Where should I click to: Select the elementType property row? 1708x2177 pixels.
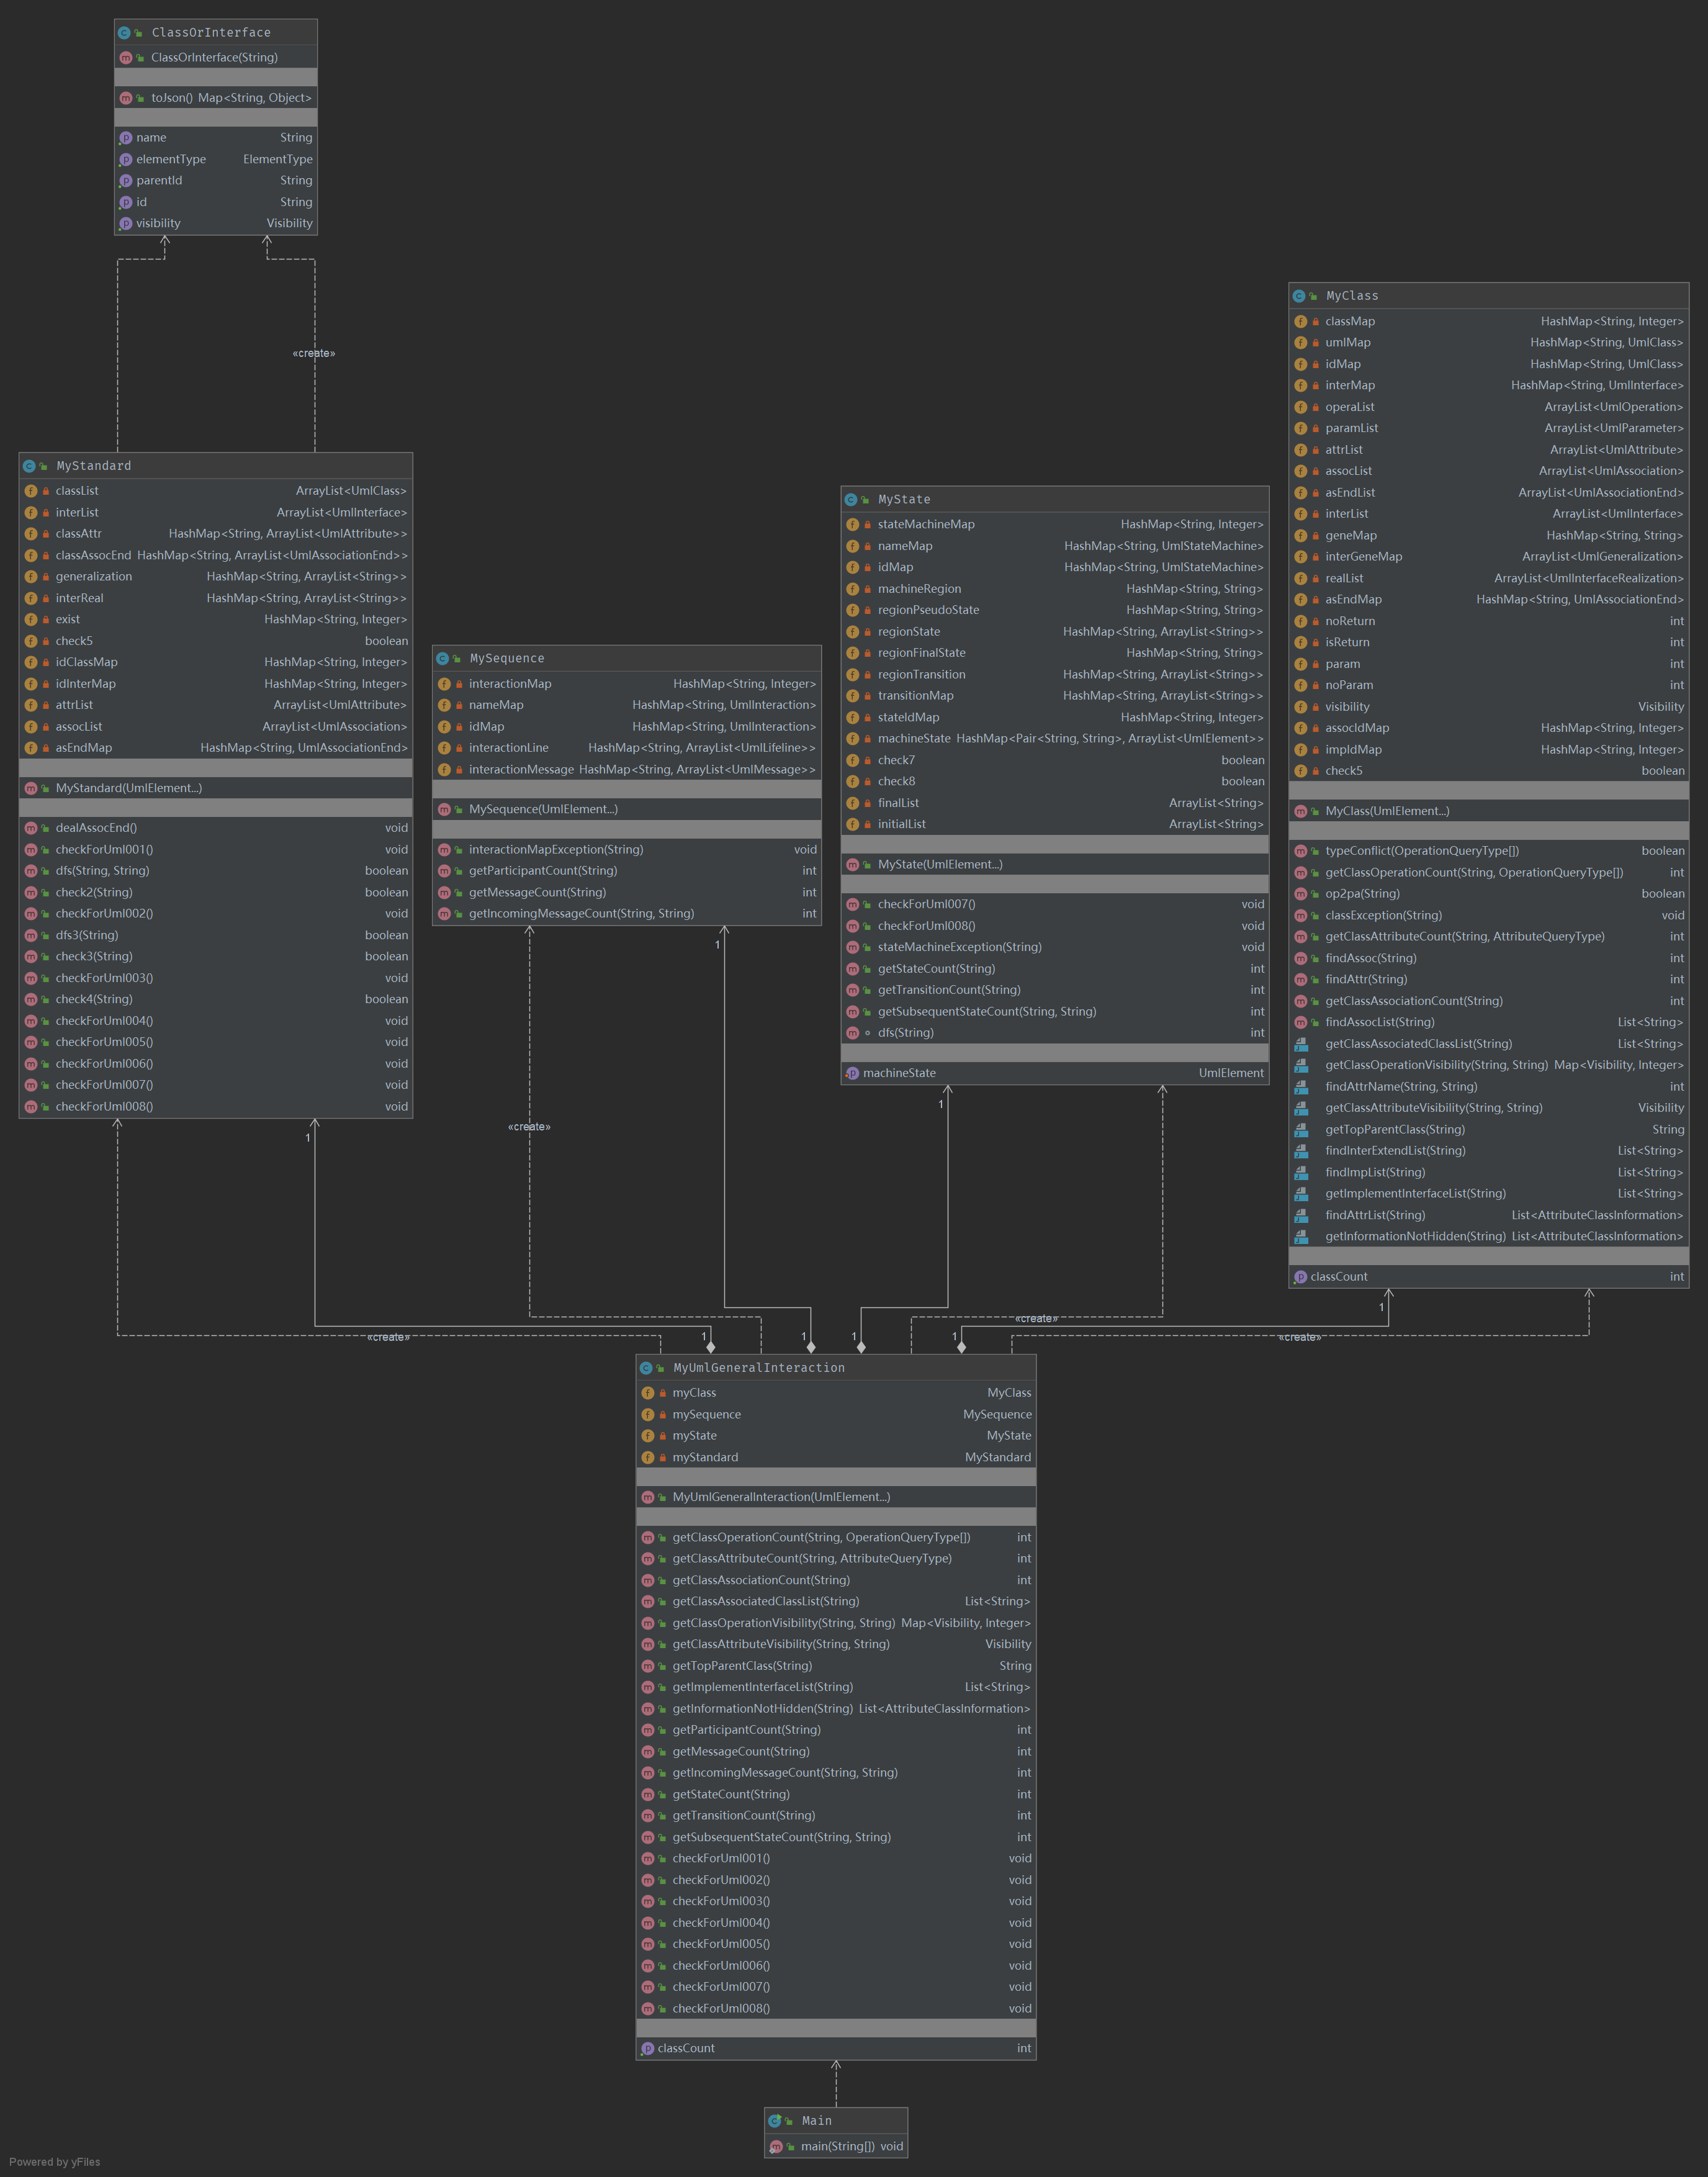pyautogui.click(x=171, y=159)
